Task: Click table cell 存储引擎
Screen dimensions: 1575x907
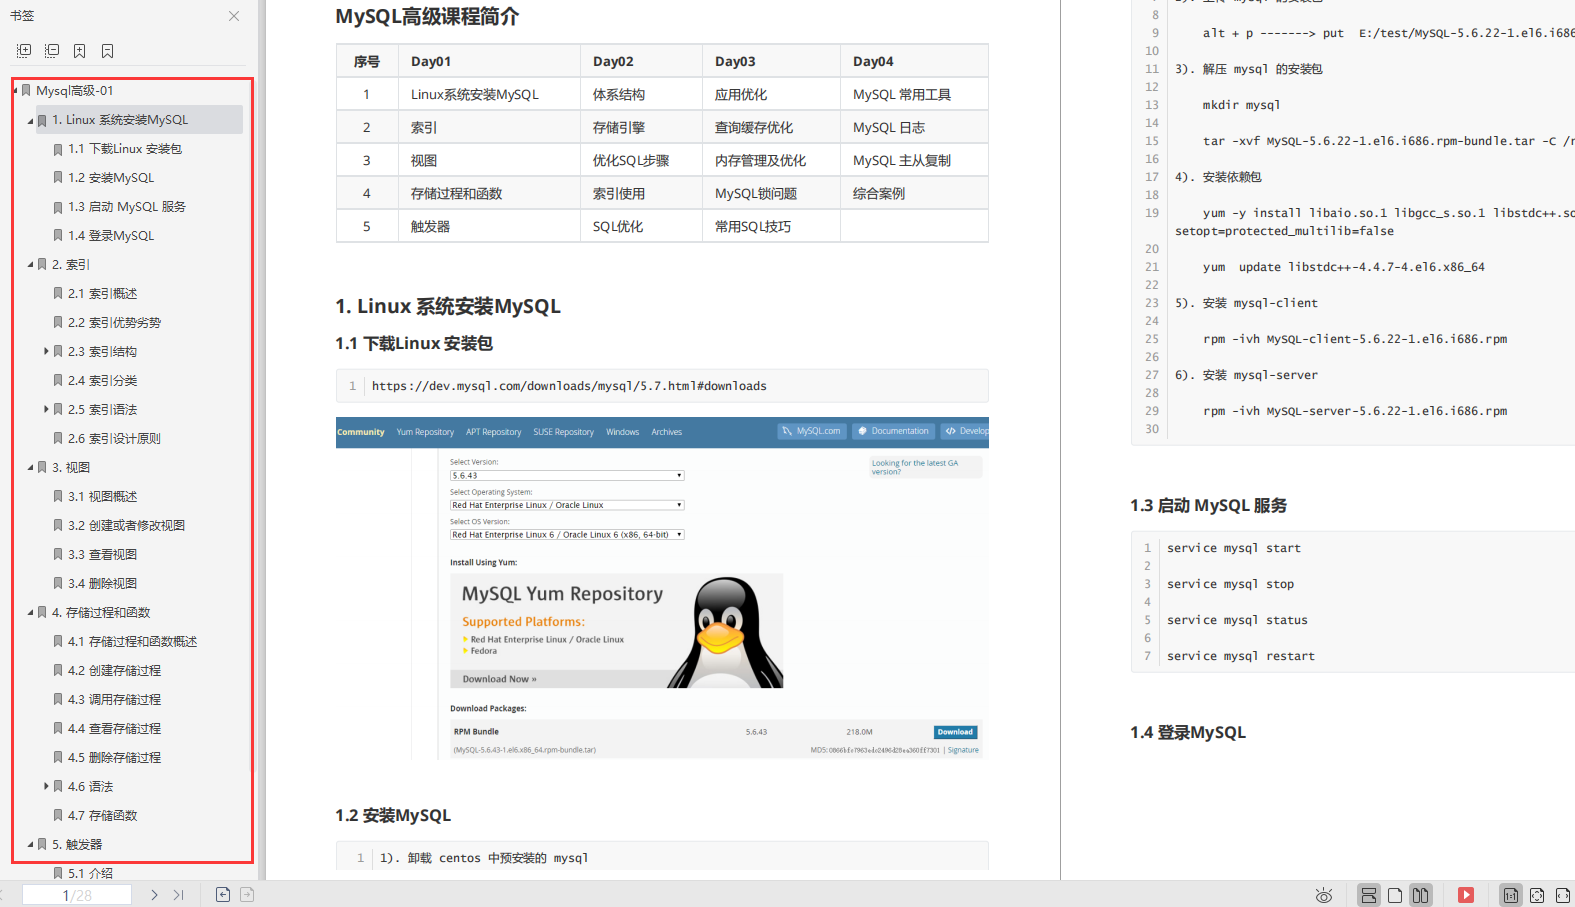Action: pyautogui.click(x=619, y=128)
